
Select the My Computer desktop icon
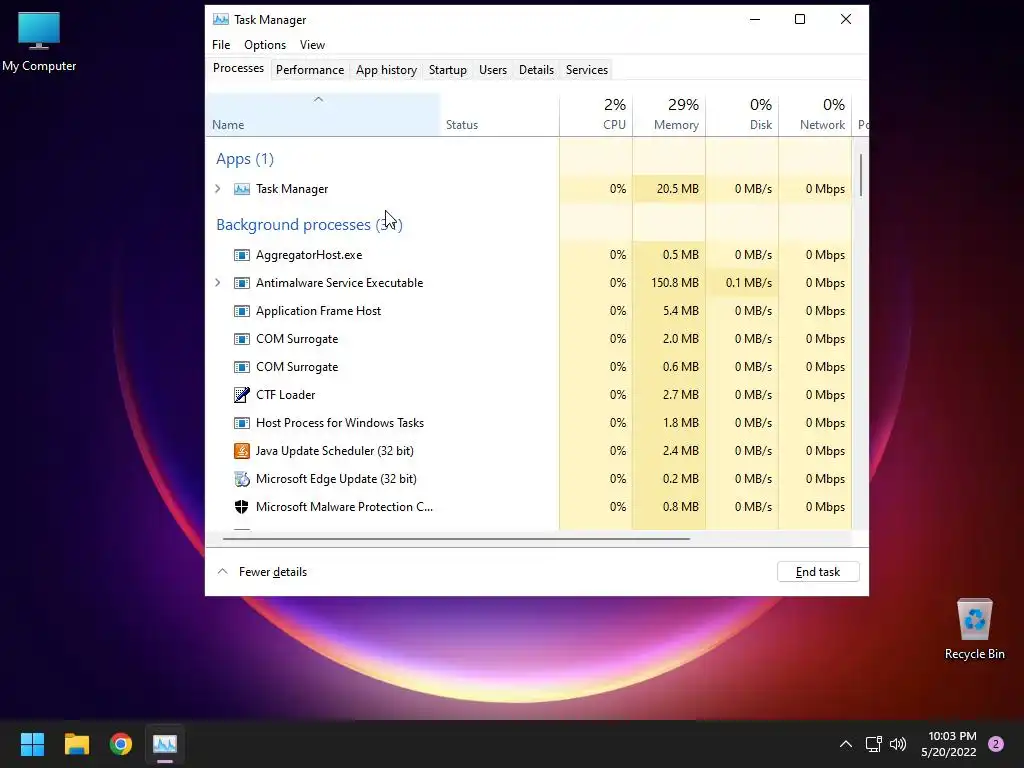39,42
